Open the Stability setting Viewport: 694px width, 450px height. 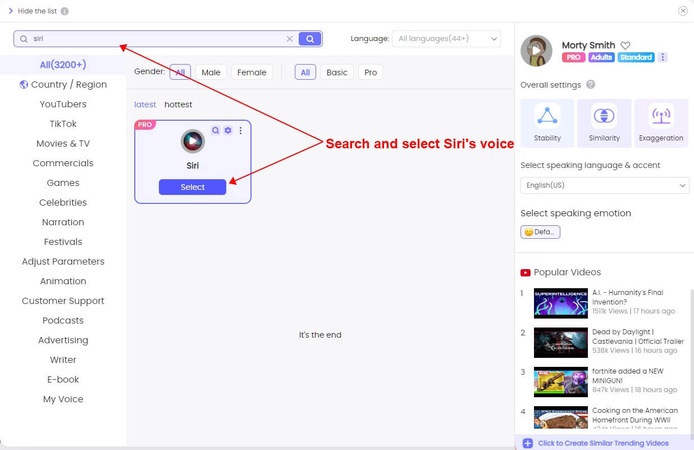pyautogui.click(x=547, y=123)
